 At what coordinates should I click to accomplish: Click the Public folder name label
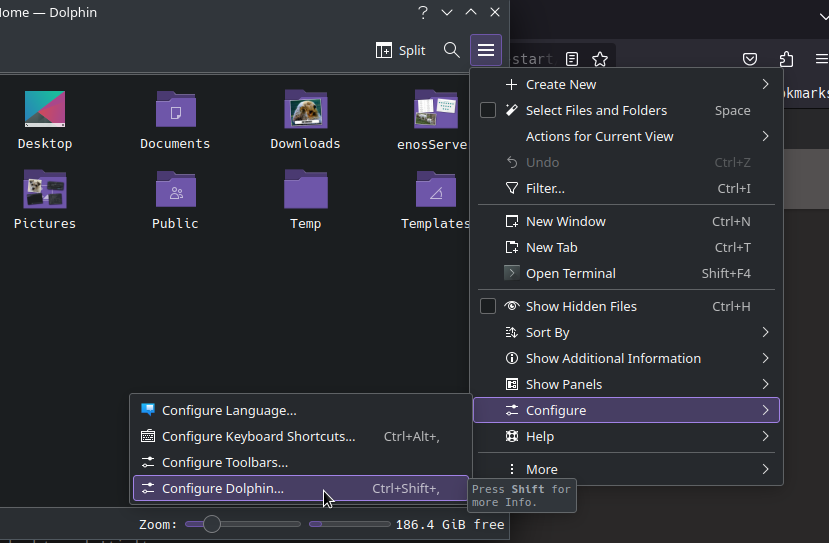click(175, 223)
